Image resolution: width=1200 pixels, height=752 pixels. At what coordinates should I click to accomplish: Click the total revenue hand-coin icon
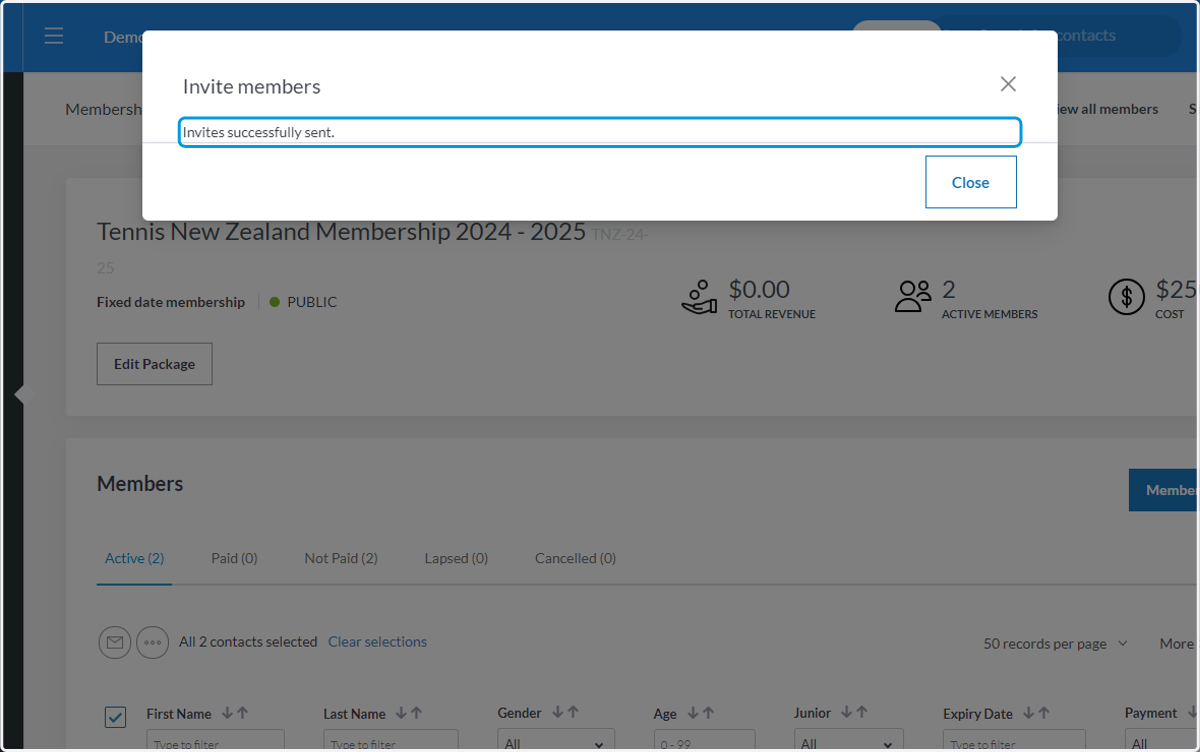[x=700, y=297]
